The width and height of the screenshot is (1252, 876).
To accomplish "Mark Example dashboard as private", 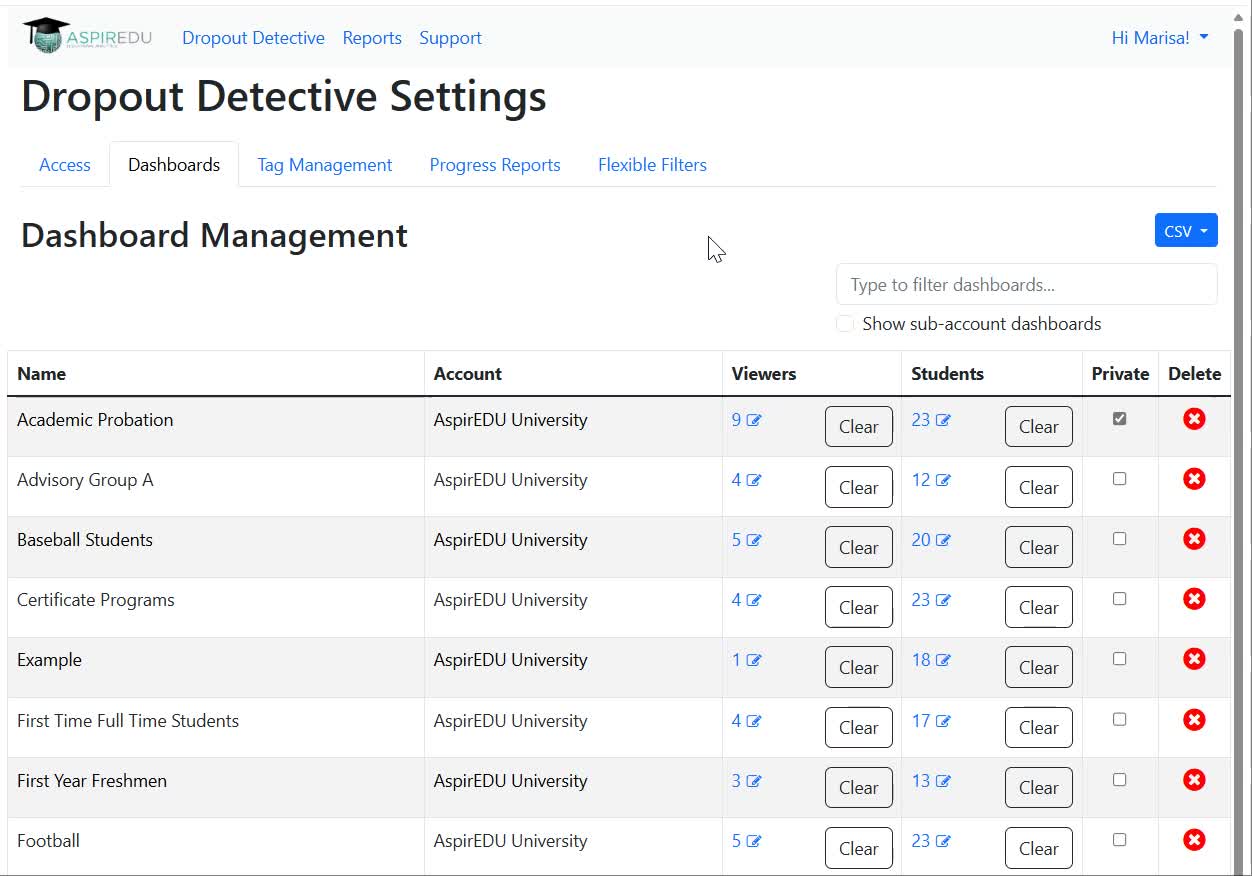I will coord(1119,659).
